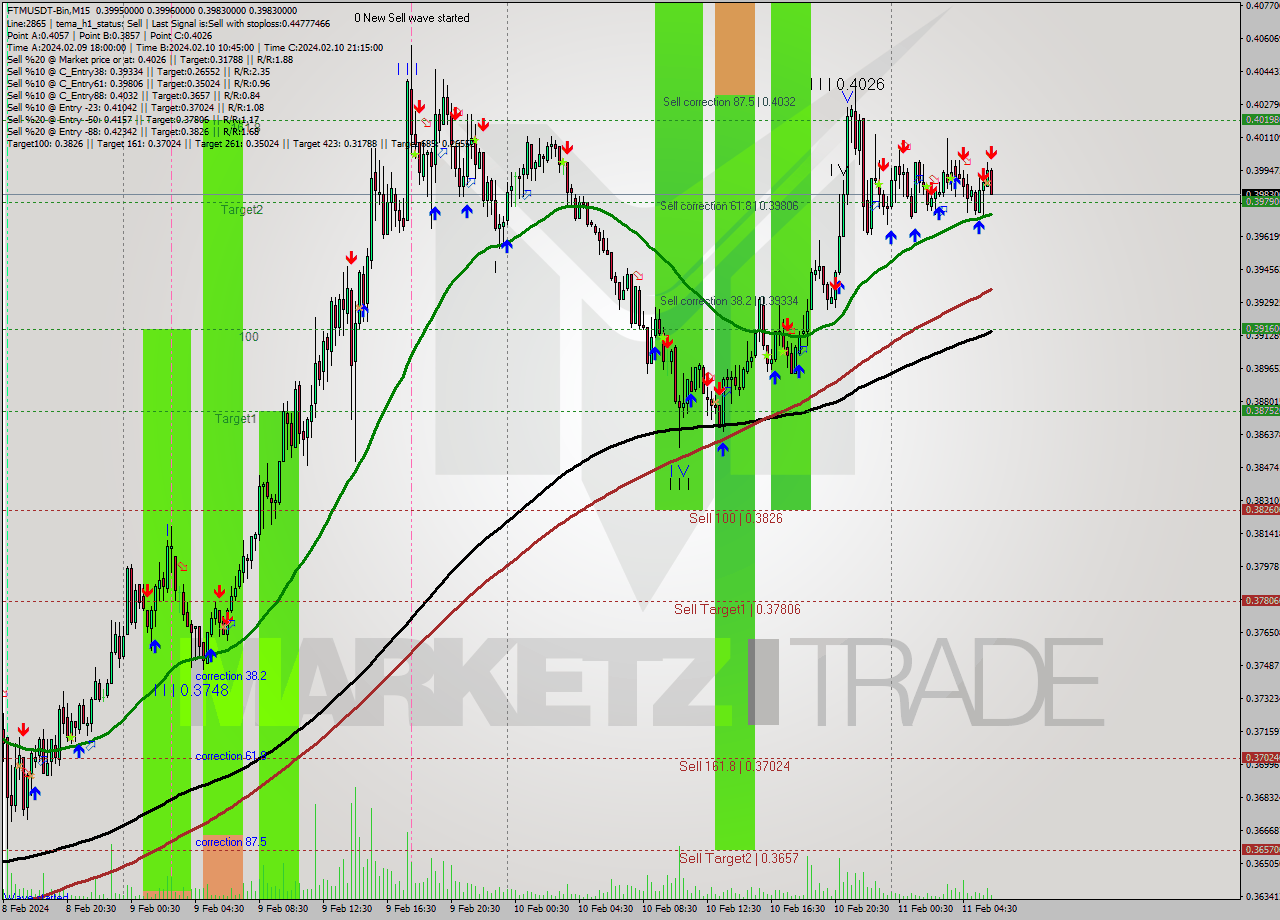Click the '9 Feb 00:30' time axis label
1280x920 pixels.
157,909
